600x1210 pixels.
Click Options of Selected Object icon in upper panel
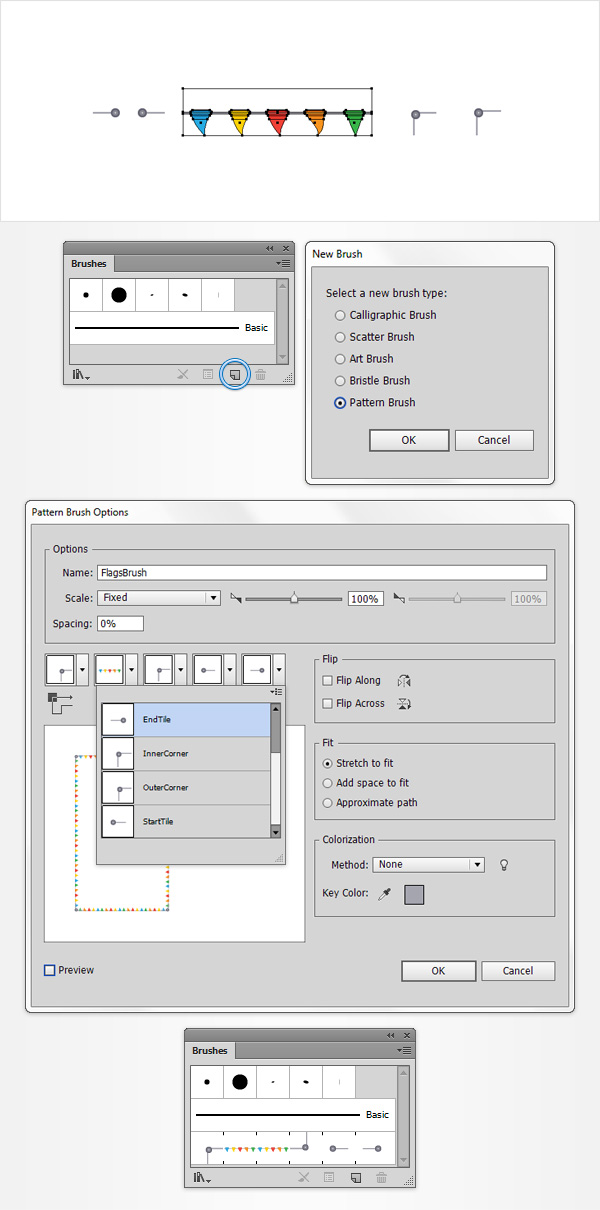pyautogui.click(x=208, y=374)
